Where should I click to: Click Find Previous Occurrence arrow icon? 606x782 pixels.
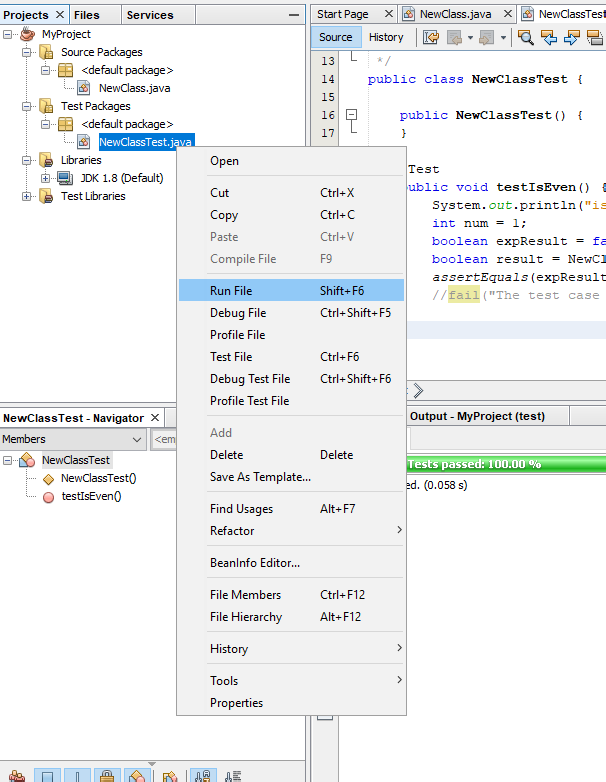click(549, 37)
